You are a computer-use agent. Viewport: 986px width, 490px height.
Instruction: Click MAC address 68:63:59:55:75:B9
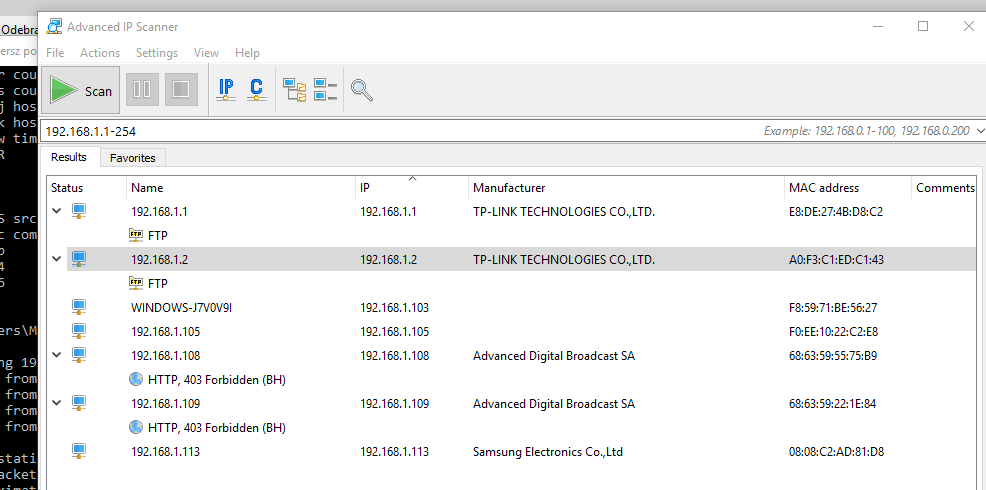(x=833, y=355)
